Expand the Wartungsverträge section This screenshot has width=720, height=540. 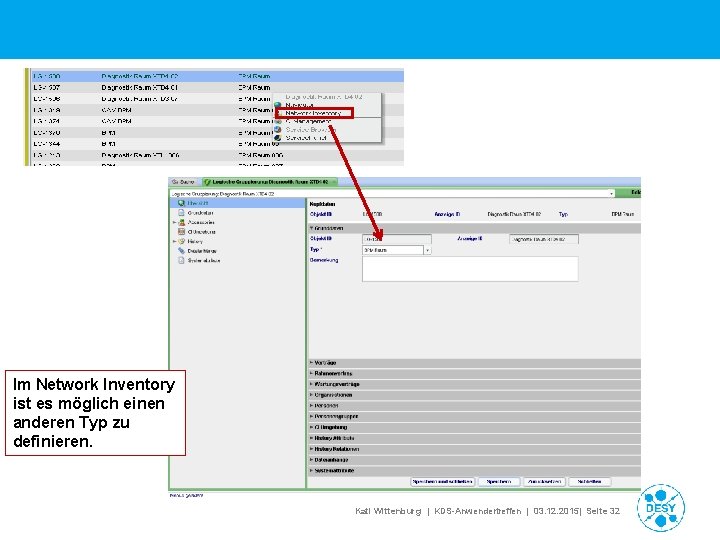click(x=474, y=384)
